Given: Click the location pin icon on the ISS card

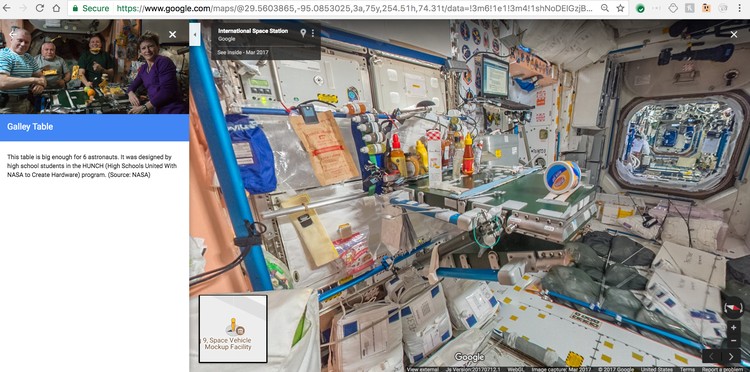Looking at the screenshot, I should (x=302, y=33).
